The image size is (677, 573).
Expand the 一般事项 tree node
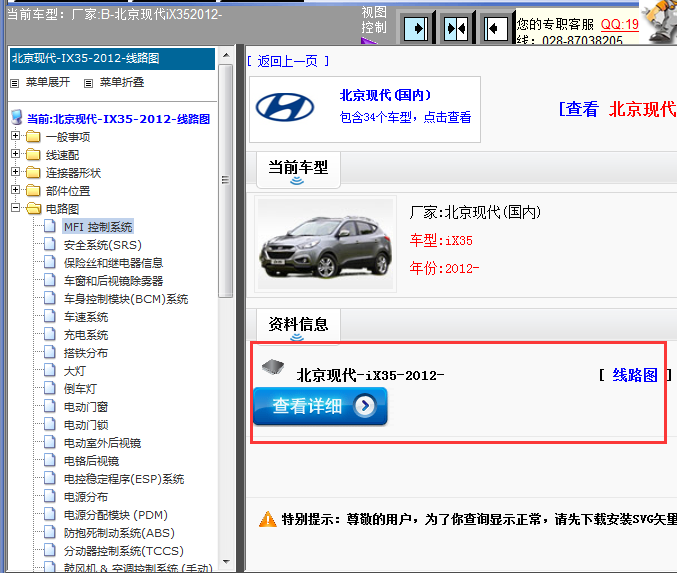click(x=16, y=136)
